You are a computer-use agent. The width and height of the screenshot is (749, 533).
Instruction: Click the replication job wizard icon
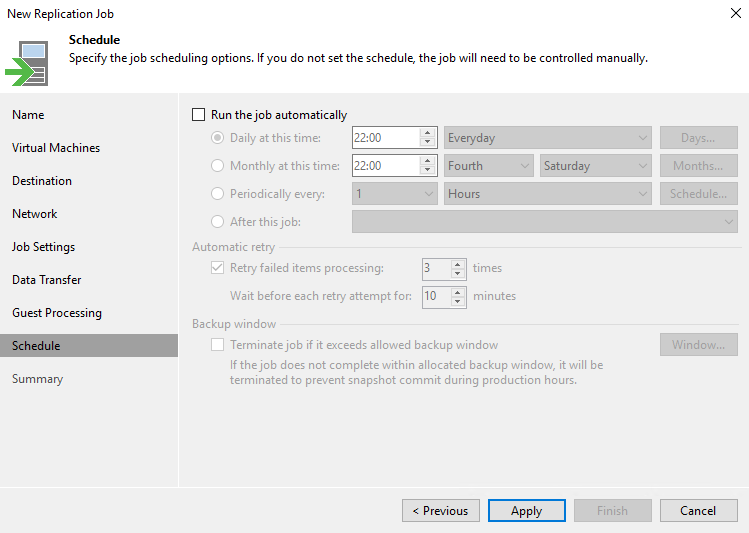(27, 64)
